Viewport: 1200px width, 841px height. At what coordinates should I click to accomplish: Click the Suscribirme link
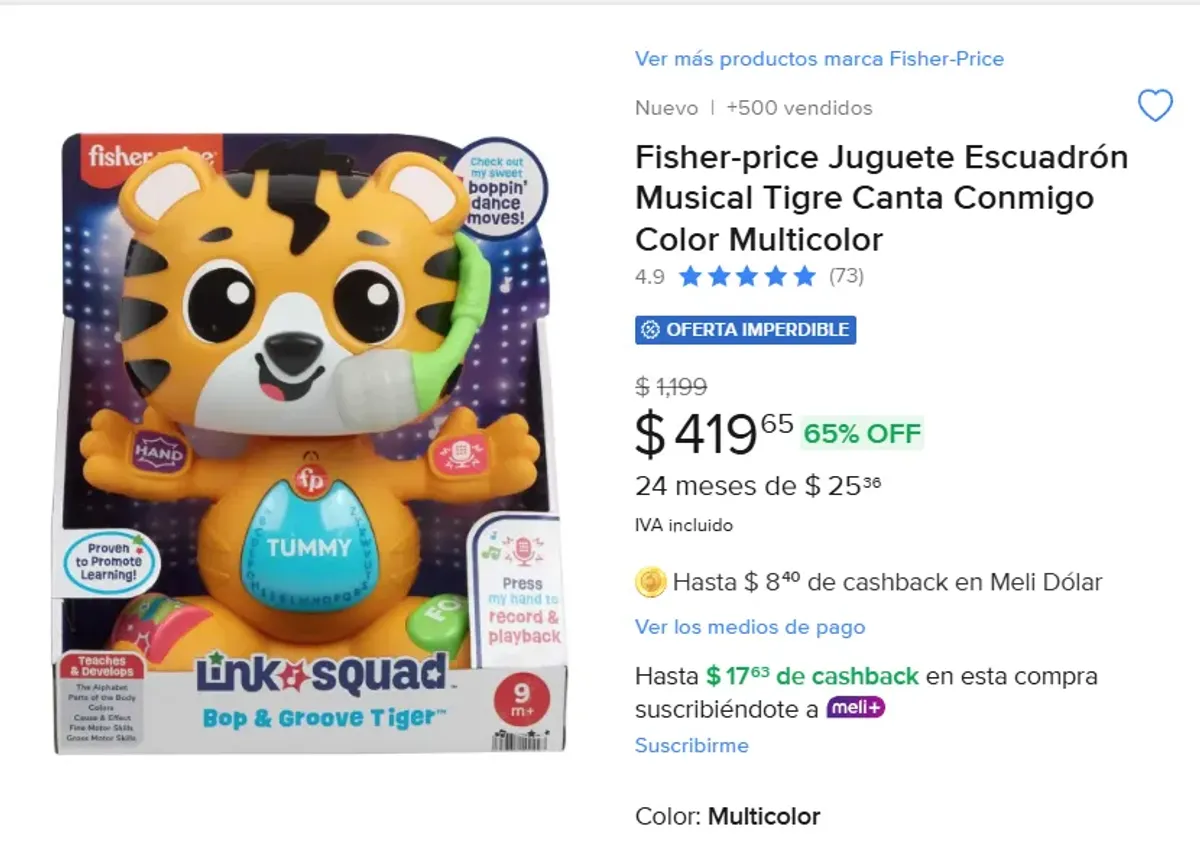(x=691, y=745)
